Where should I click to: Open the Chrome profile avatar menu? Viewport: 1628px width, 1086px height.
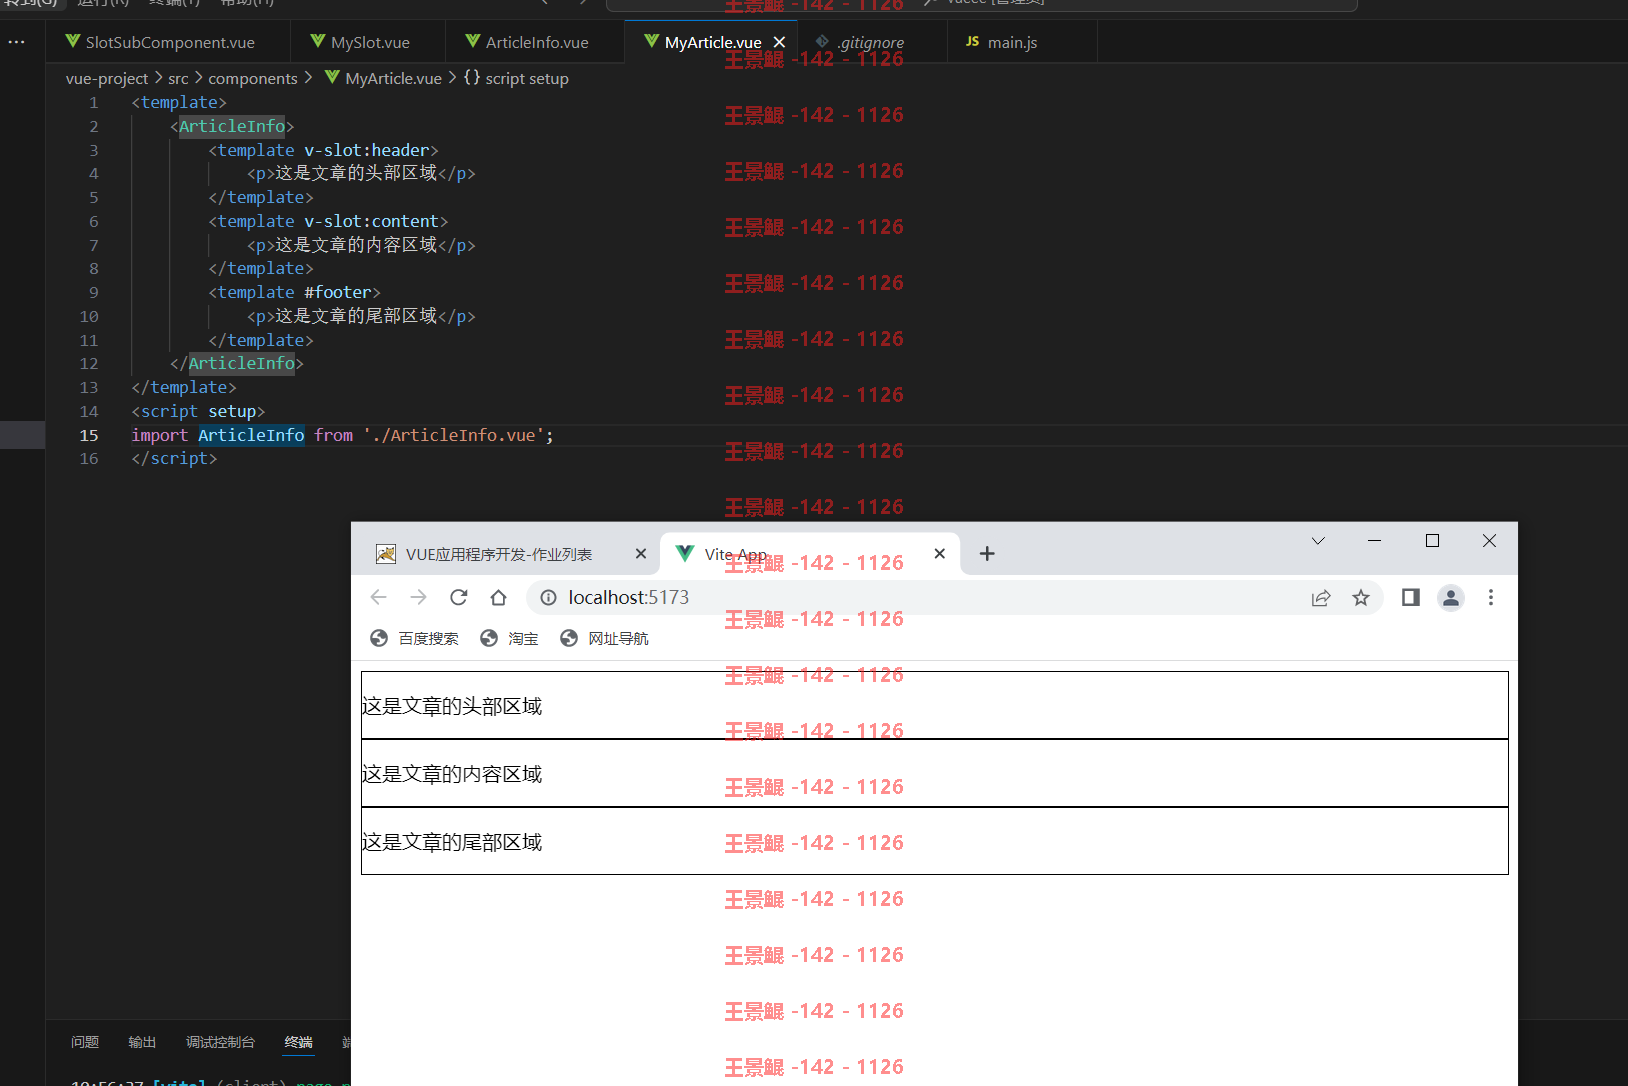pyautogui.click(x=1451, y=597)
